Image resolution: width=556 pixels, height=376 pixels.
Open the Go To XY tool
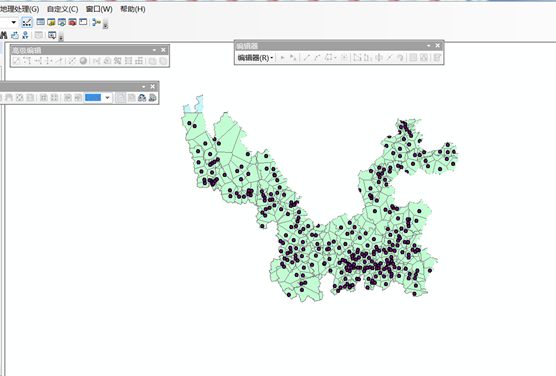pos(25,35)
